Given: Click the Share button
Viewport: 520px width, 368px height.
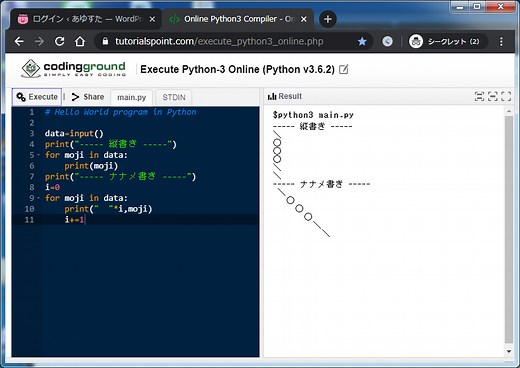Looking at the screenshot, I should 88,97.
